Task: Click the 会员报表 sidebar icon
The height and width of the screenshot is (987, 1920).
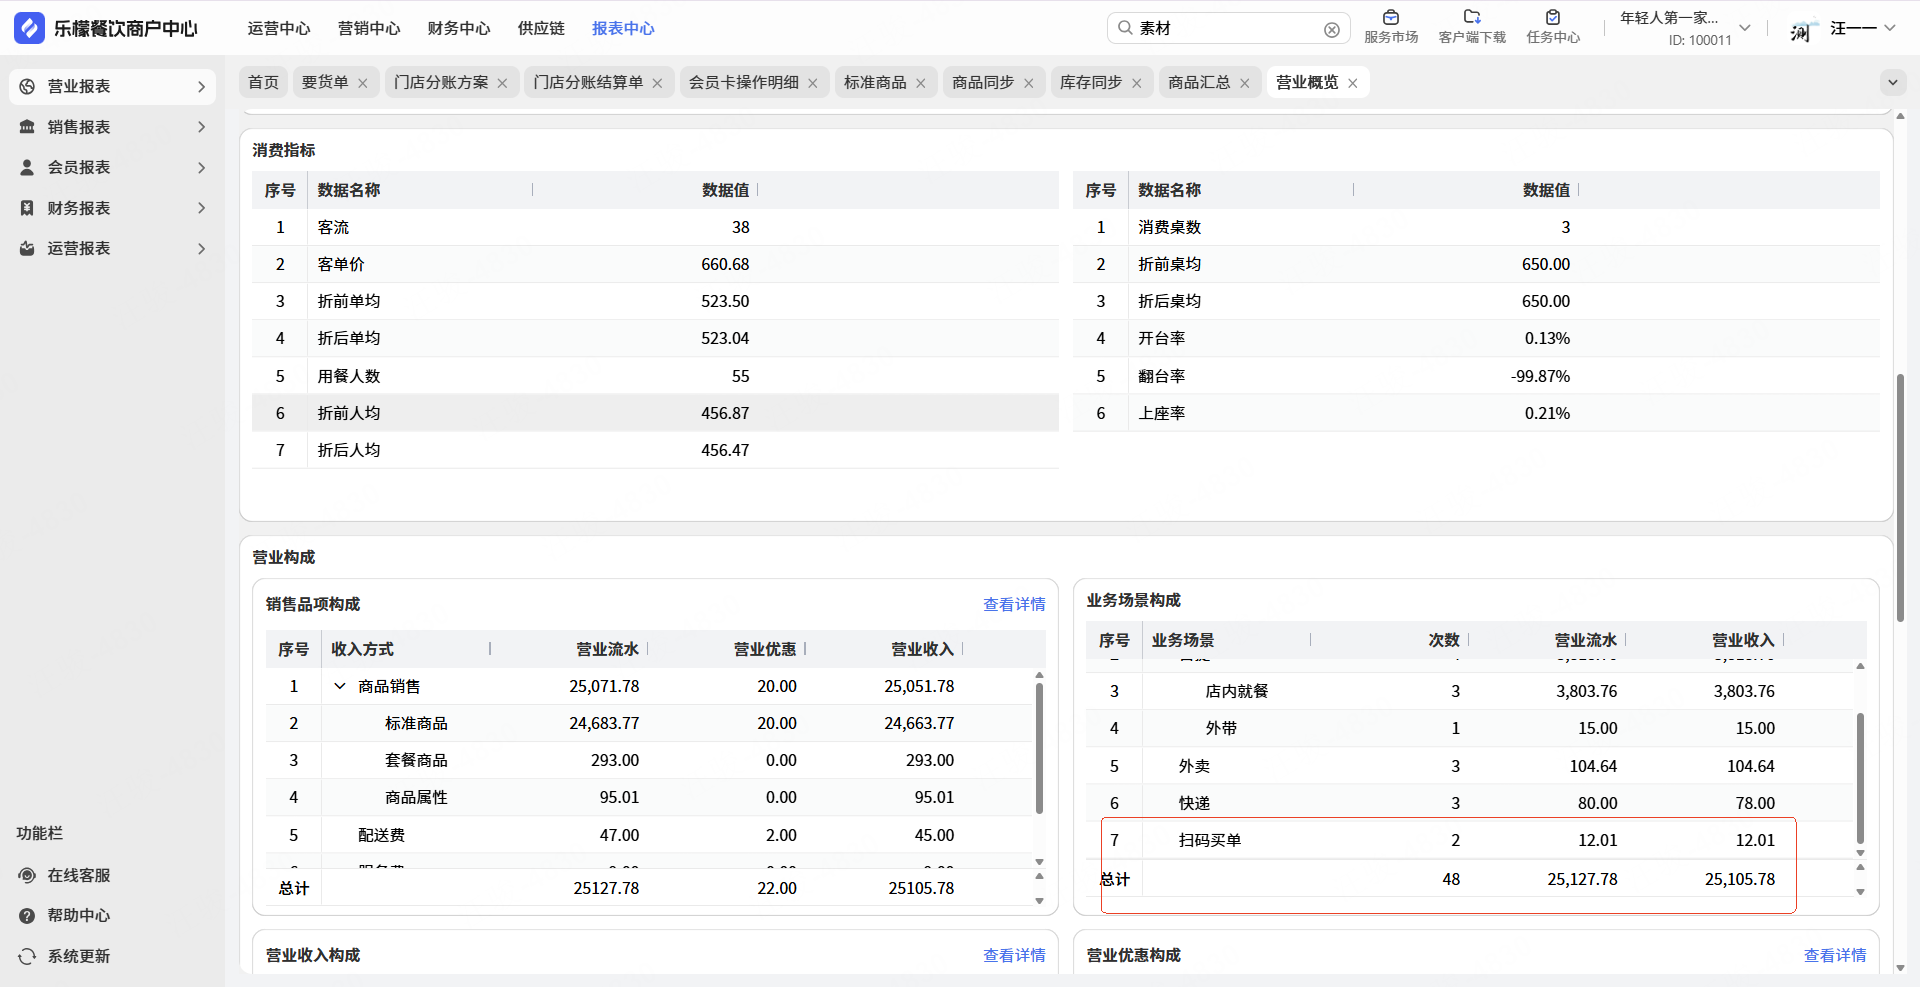Action: pos(27,168)
